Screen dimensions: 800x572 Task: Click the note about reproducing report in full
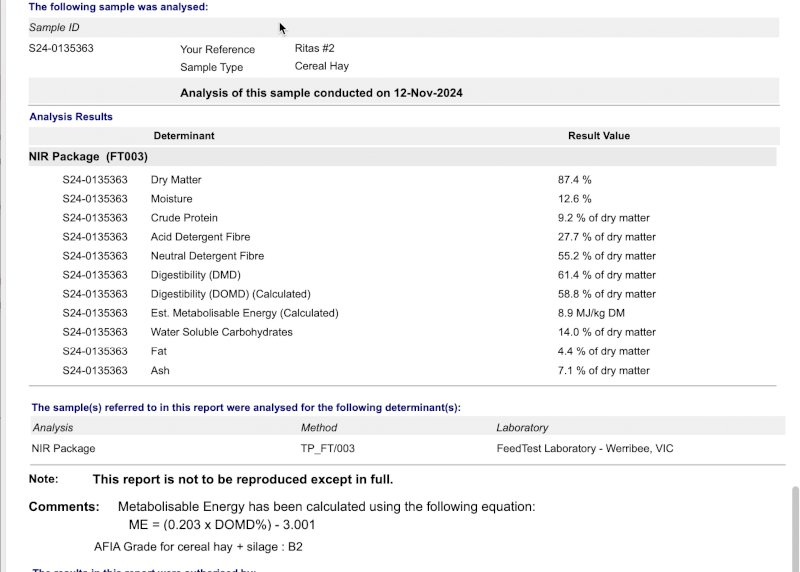[243, 480]
